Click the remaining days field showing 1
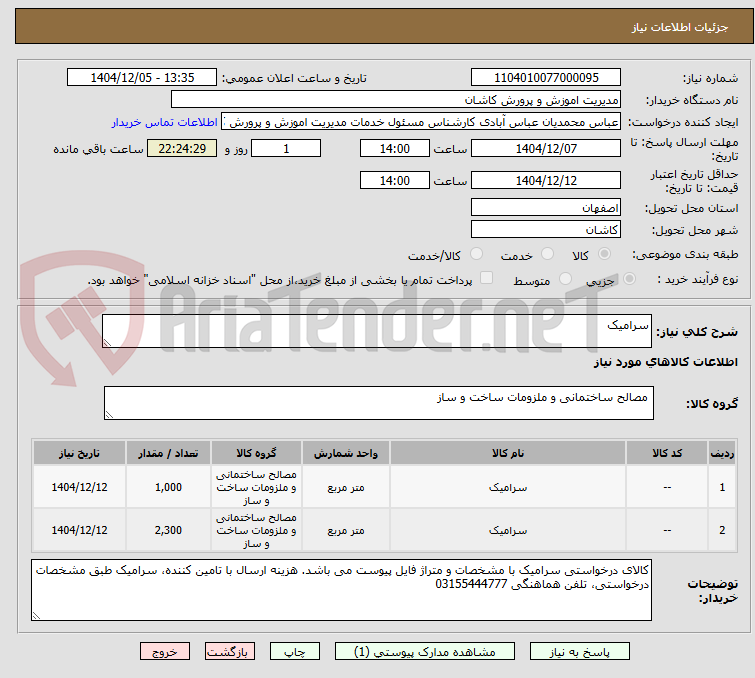755x678 pixels. tap(286, 148)
